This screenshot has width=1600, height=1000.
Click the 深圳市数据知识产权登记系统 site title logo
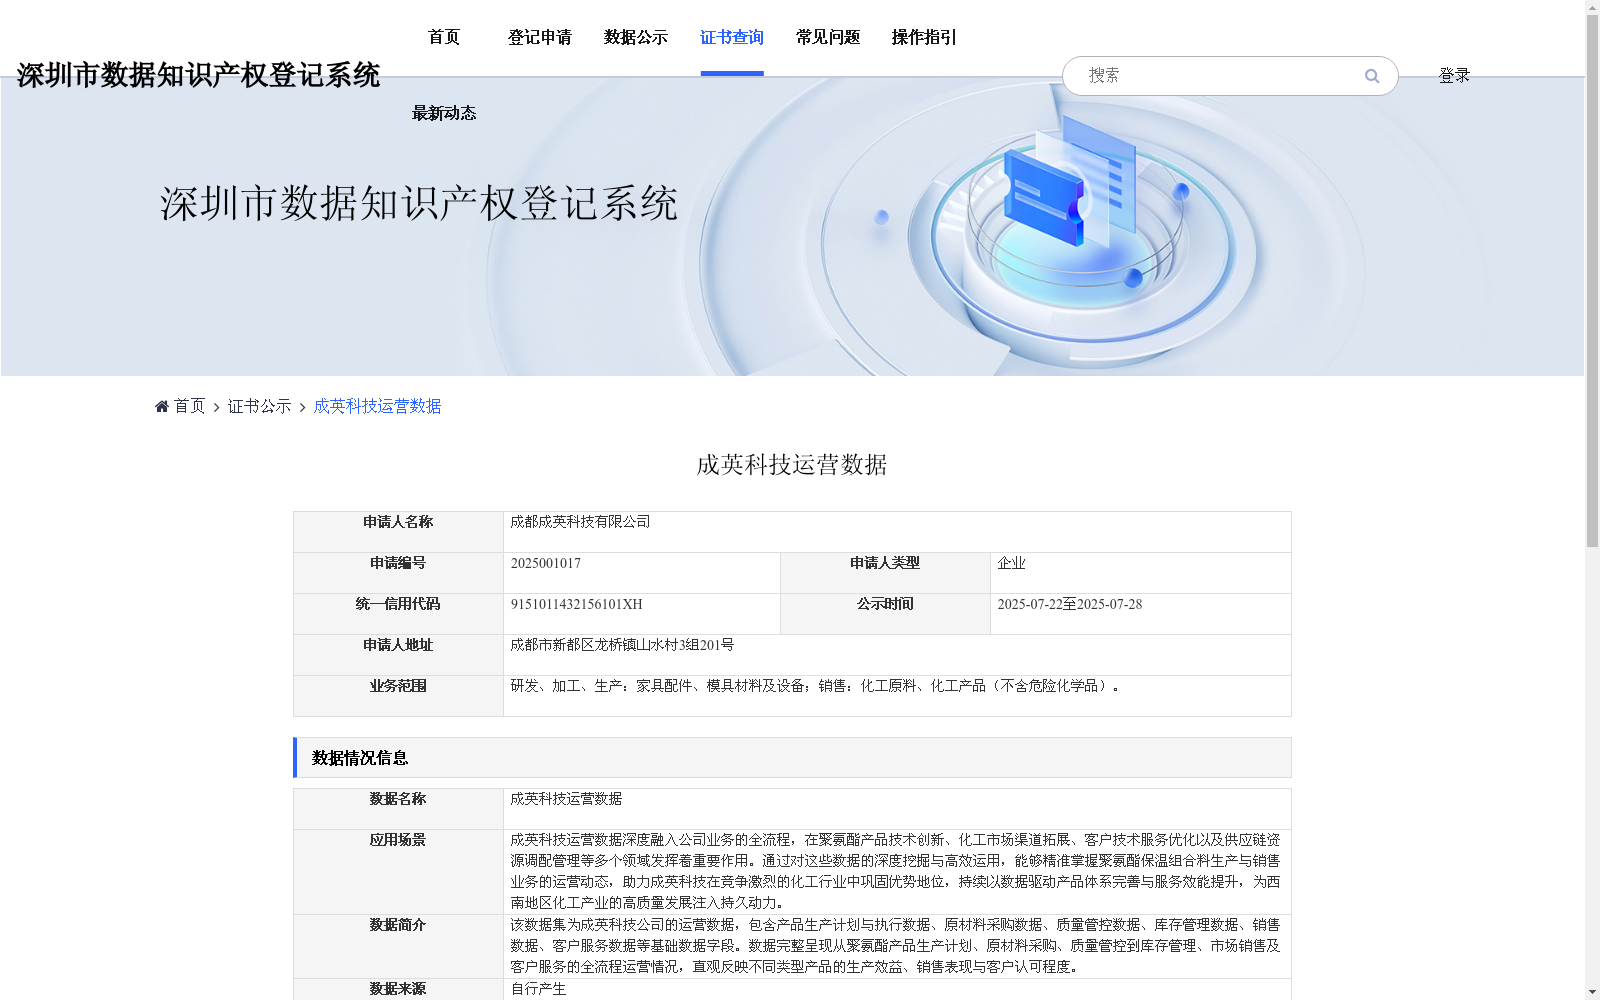tap(198, 75)
